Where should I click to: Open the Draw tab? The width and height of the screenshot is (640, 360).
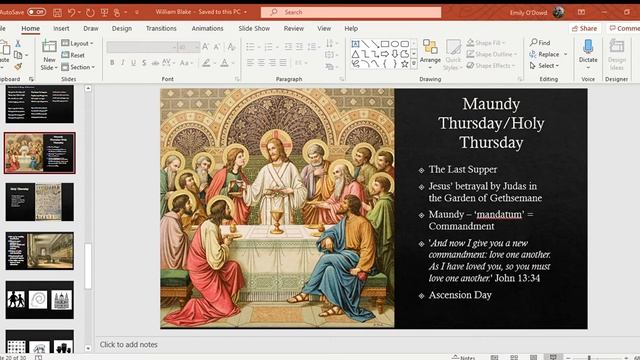[91, 29]
